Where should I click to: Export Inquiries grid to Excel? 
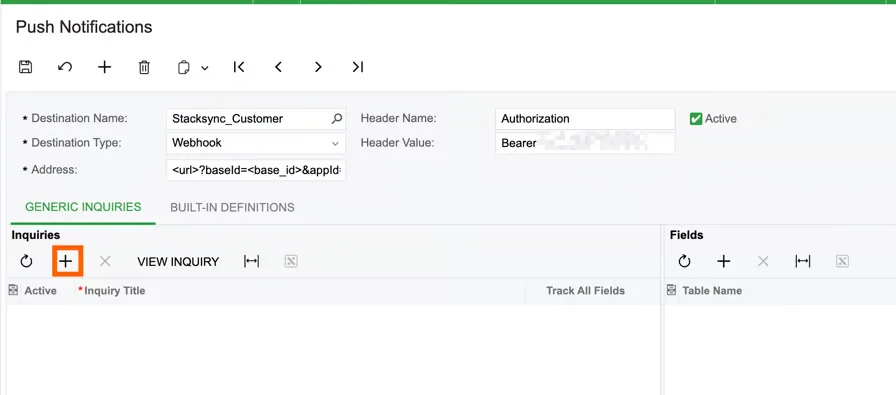click(291, 261)
